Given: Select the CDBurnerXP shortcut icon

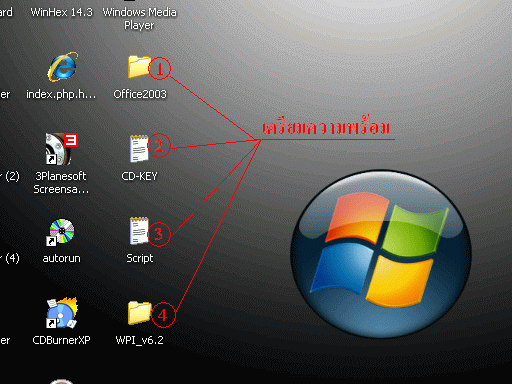Looking at the screenshot, I should (62, 313).
